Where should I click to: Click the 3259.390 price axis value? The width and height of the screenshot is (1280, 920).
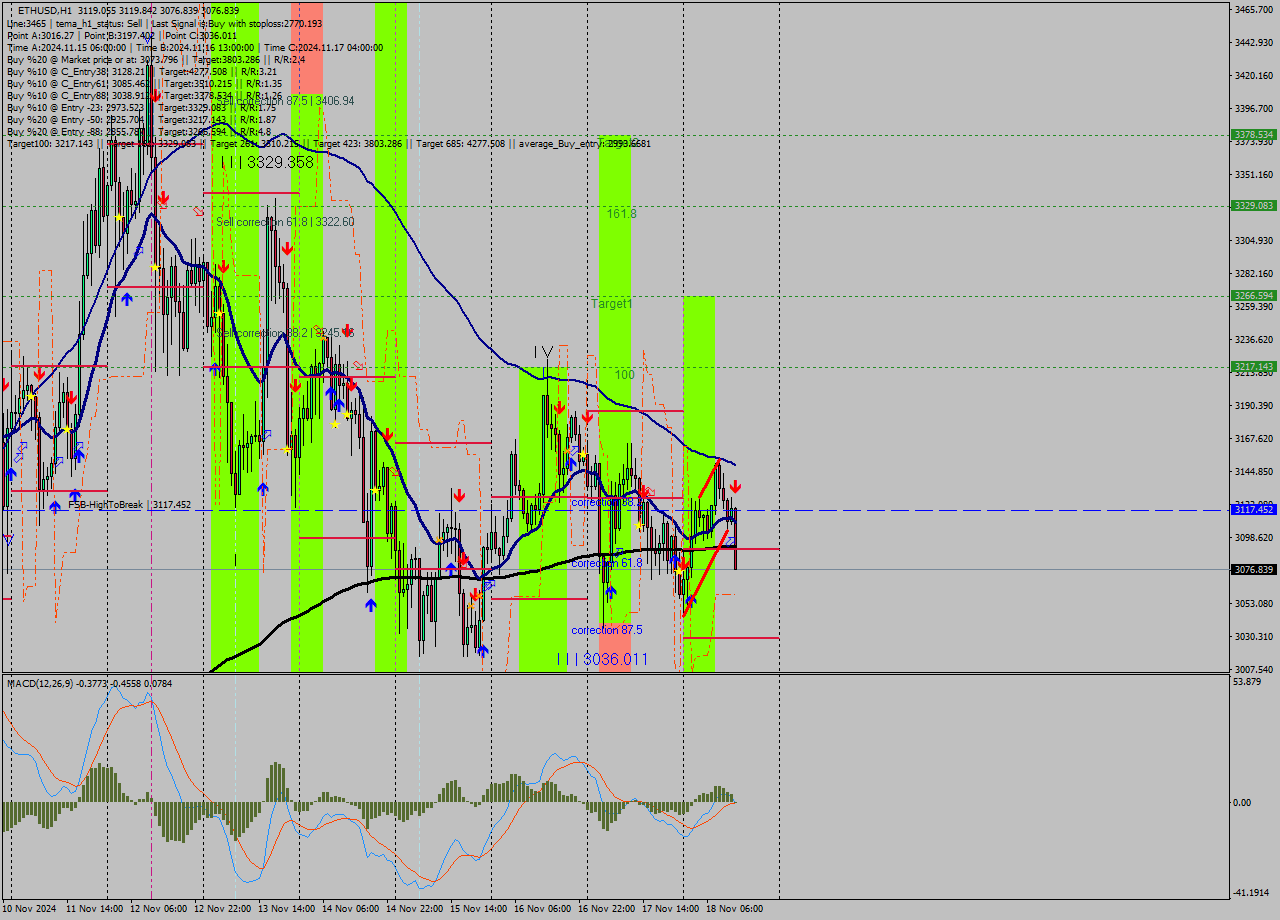(1253, 306)
